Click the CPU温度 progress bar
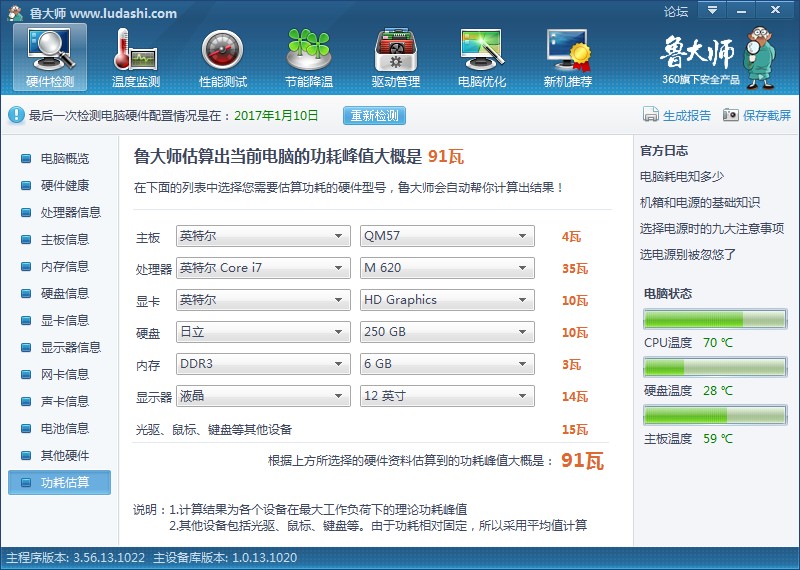Image resolution: width=800 pixels, height=570 pixels. pos(715,319)
